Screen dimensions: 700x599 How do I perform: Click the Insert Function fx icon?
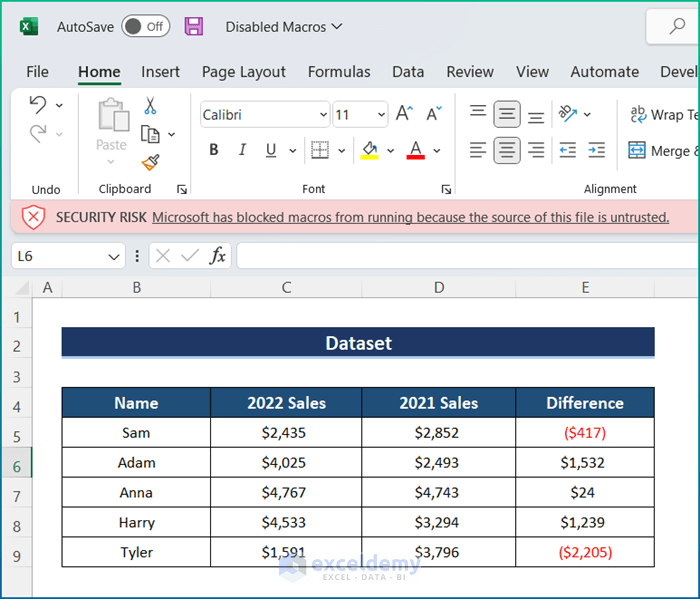pos(217,256)
